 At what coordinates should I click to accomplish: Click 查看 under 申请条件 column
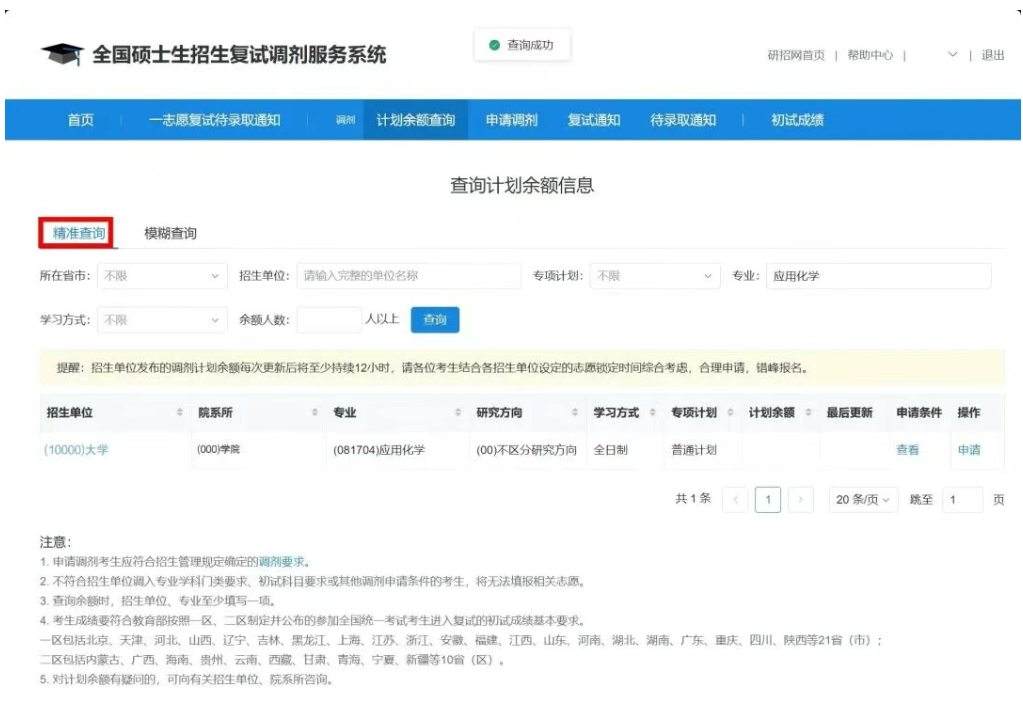click(907, 450)
